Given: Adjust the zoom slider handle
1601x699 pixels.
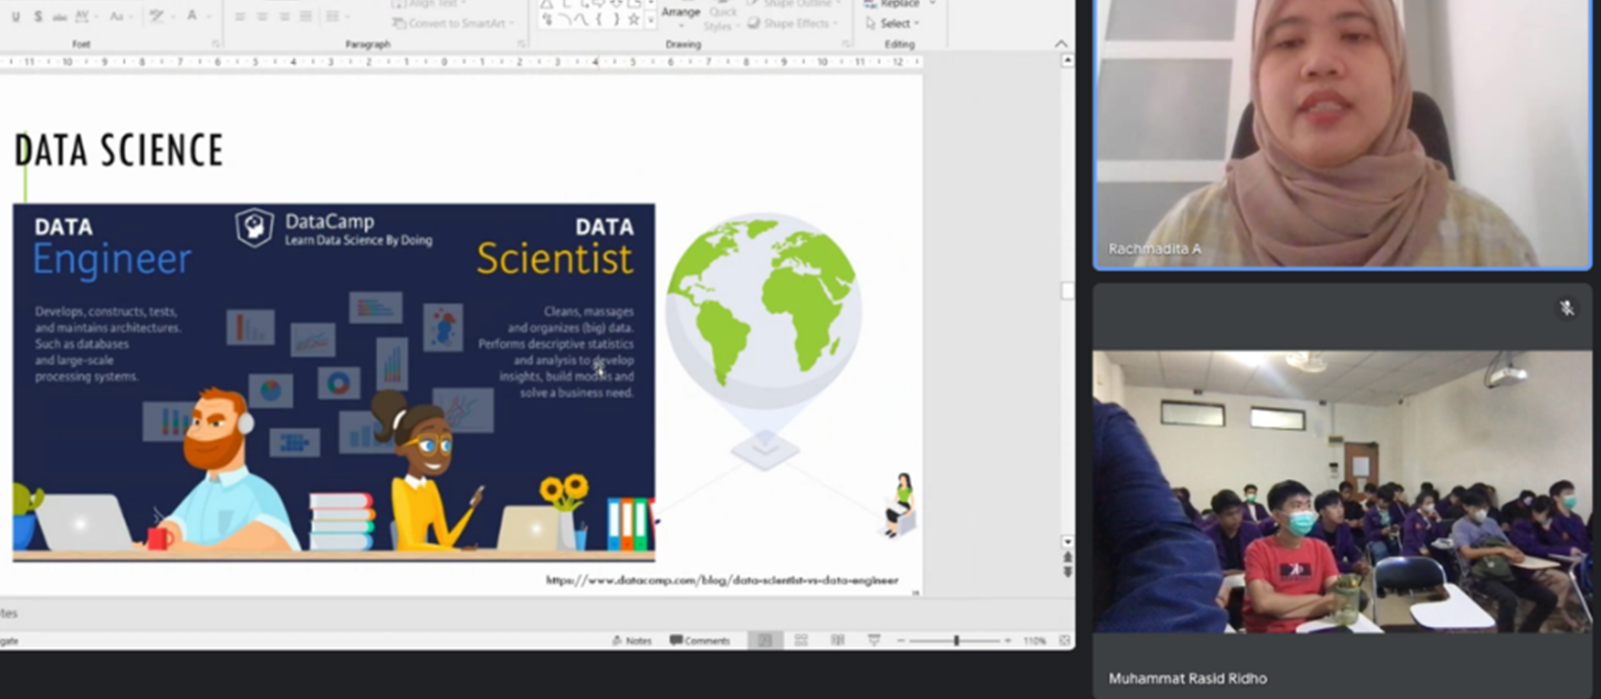Looking at the screenshot, I should [956, 640].
